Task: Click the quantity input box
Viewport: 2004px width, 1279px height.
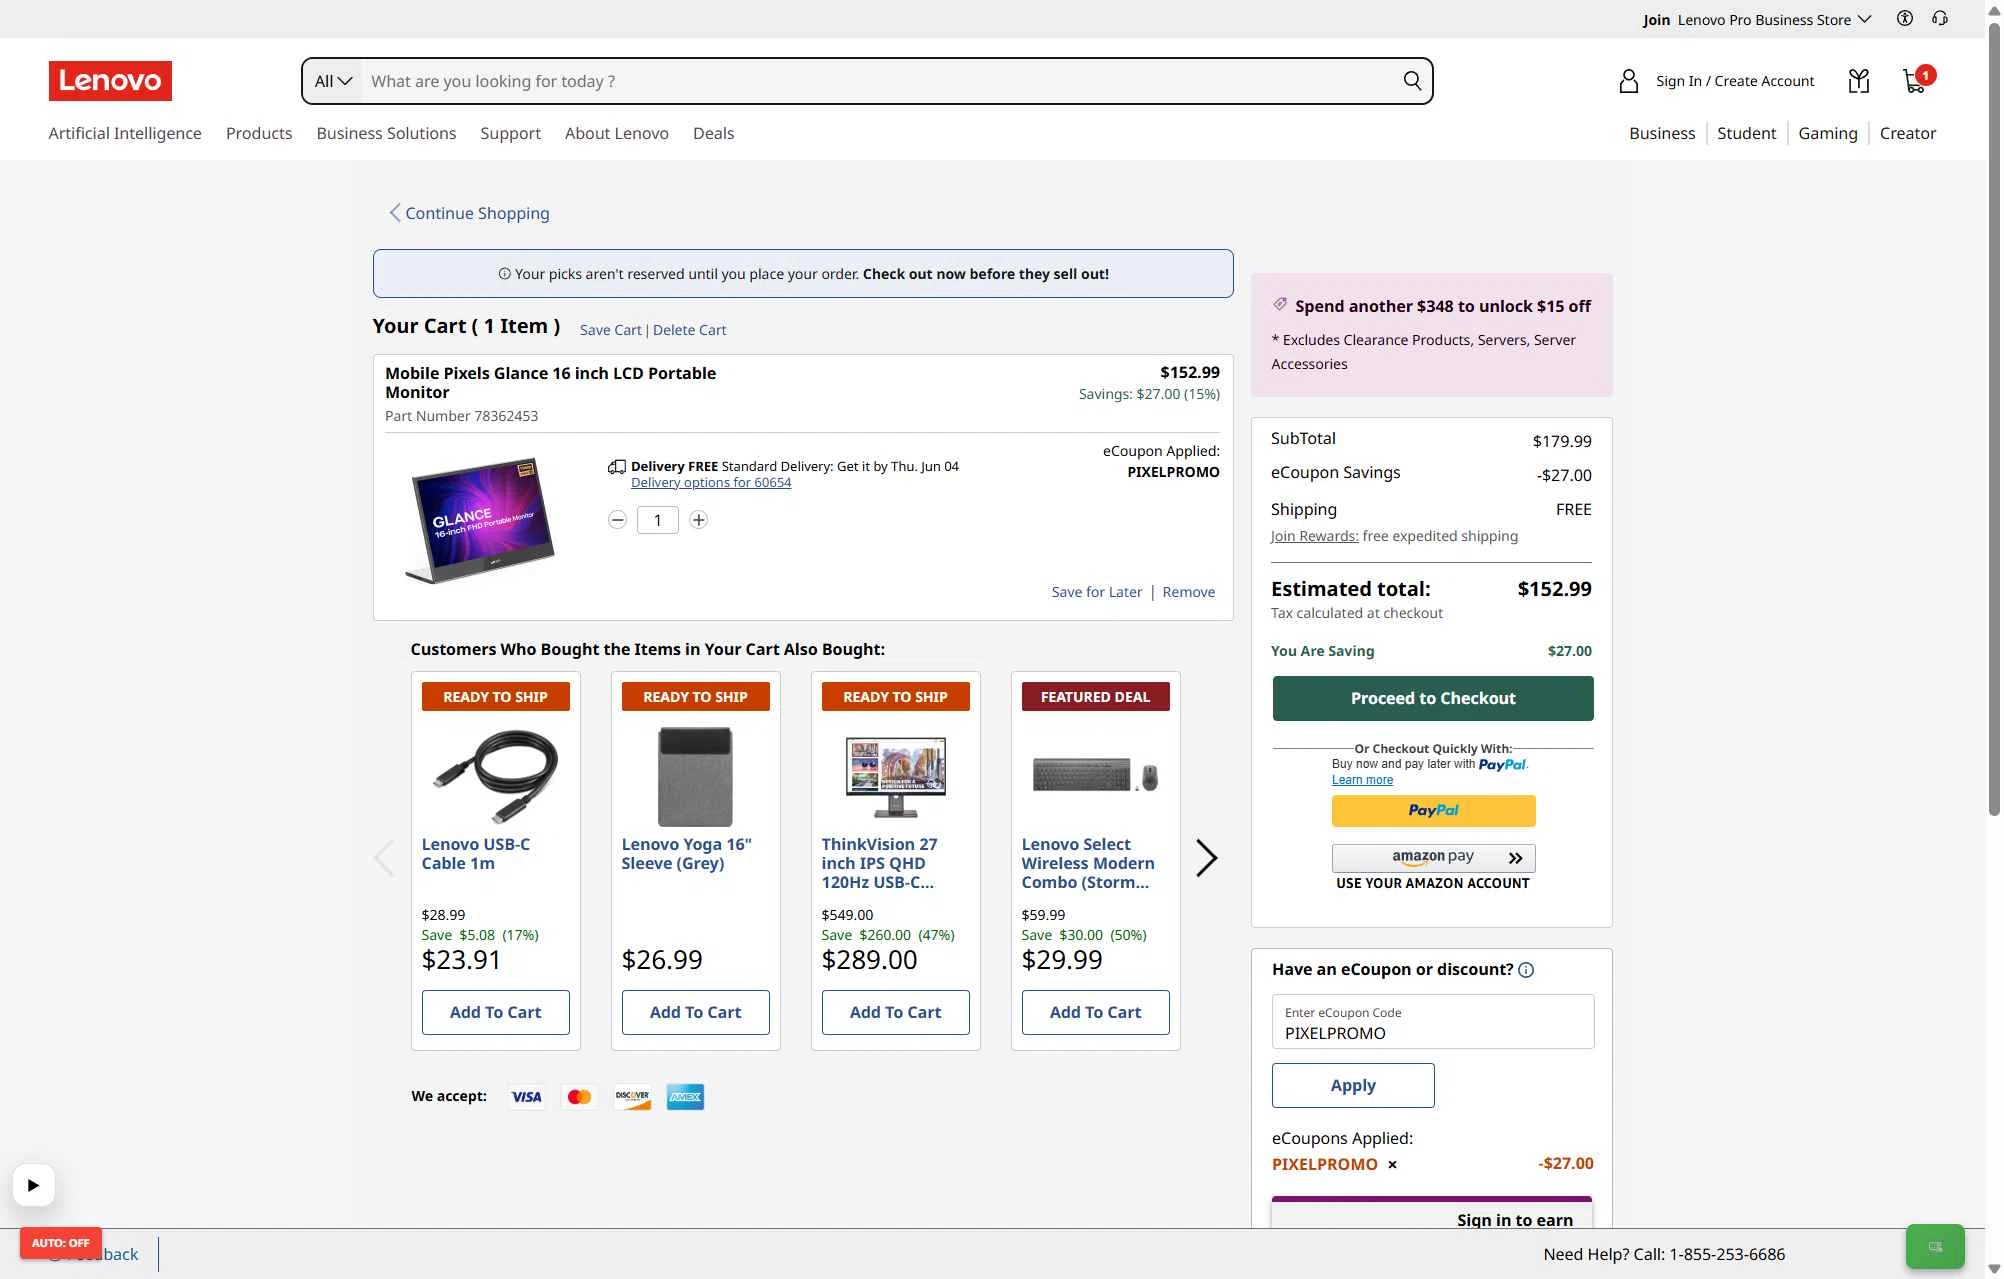Action: [x=658, y=520]
